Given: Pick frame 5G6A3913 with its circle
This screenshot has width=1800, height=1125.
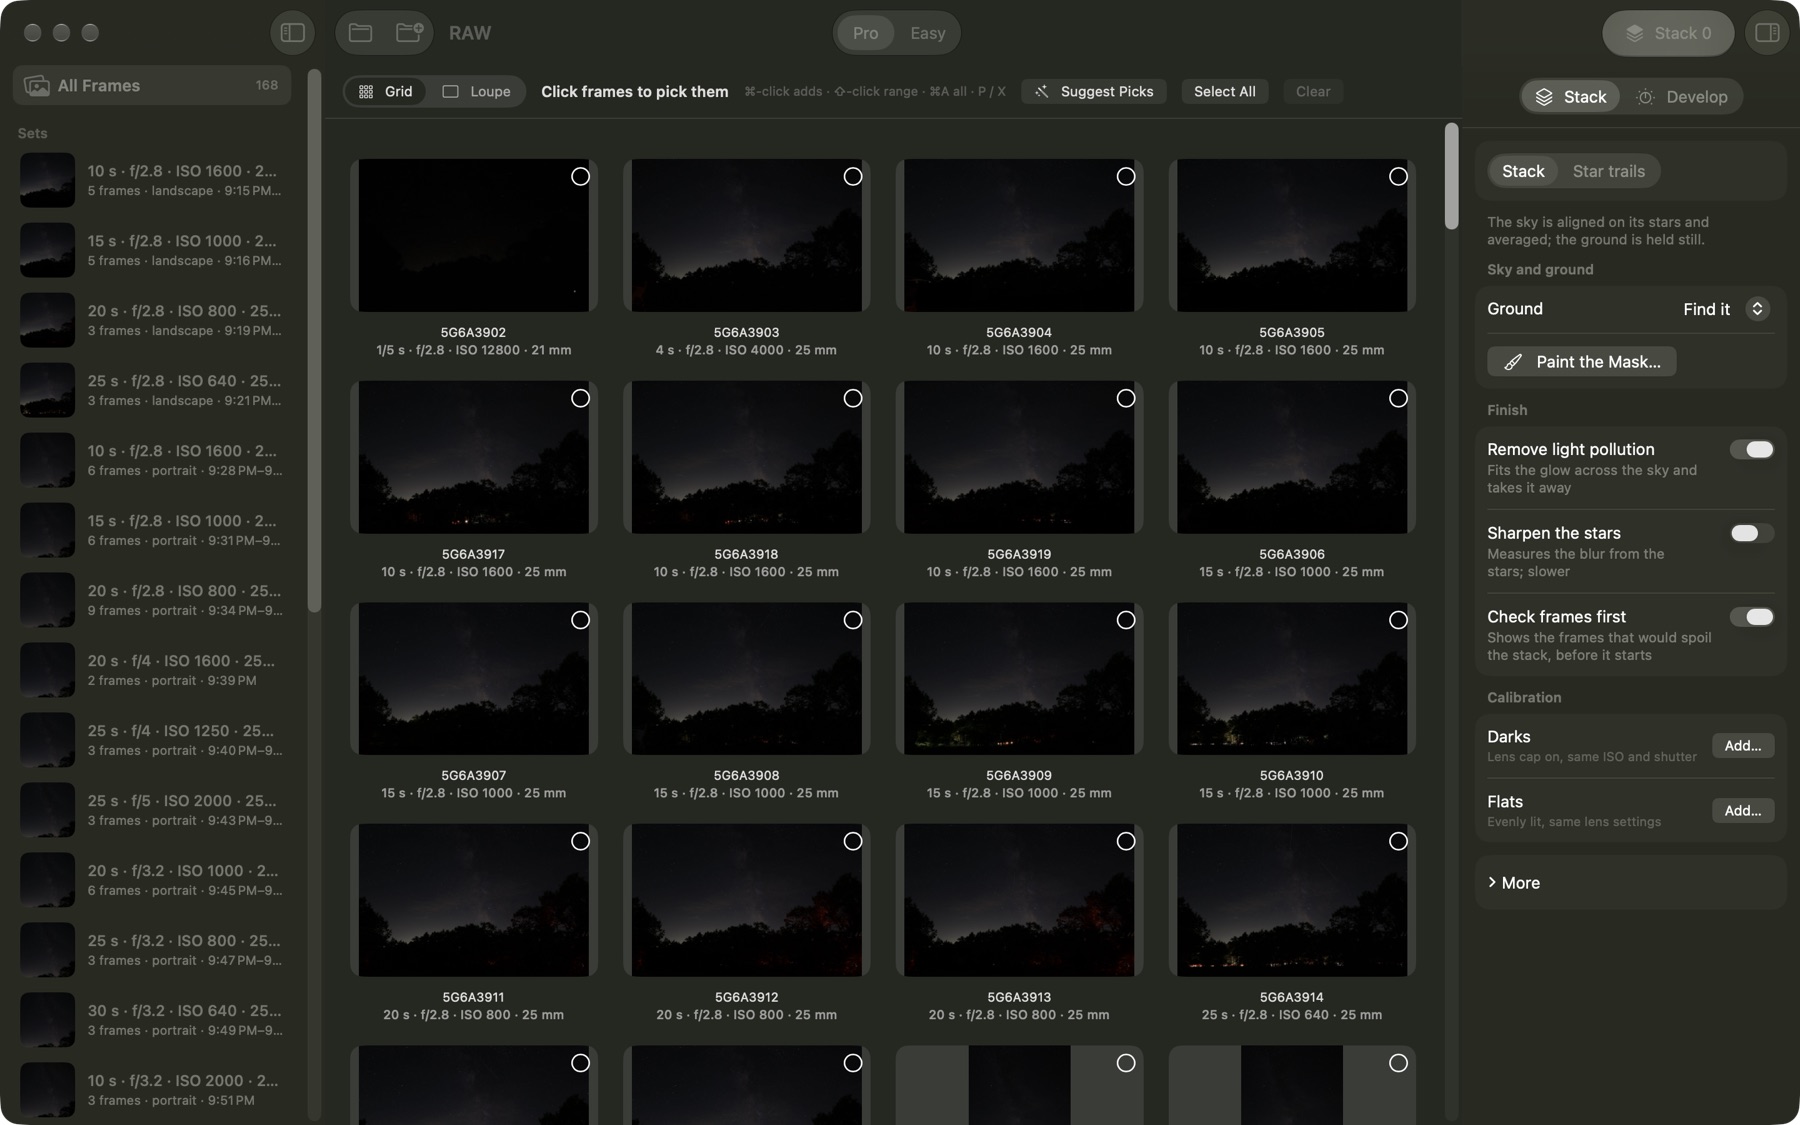Looking at the screenshot, I should click(1126, 841).
